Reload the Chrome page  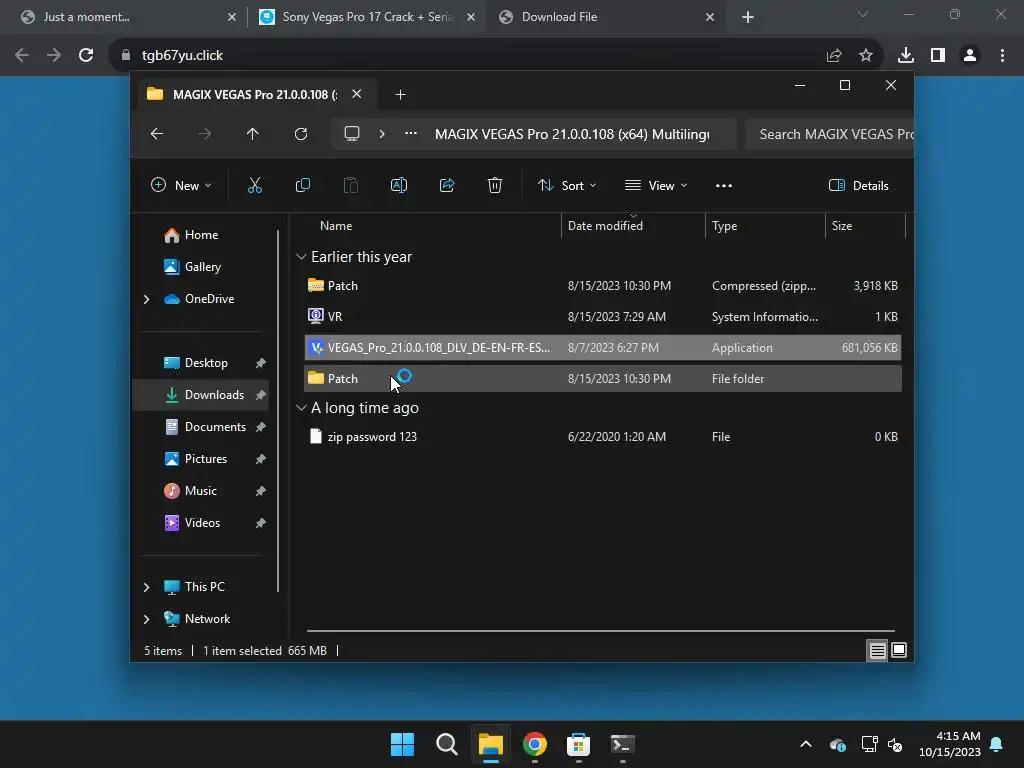click(86, 56)
